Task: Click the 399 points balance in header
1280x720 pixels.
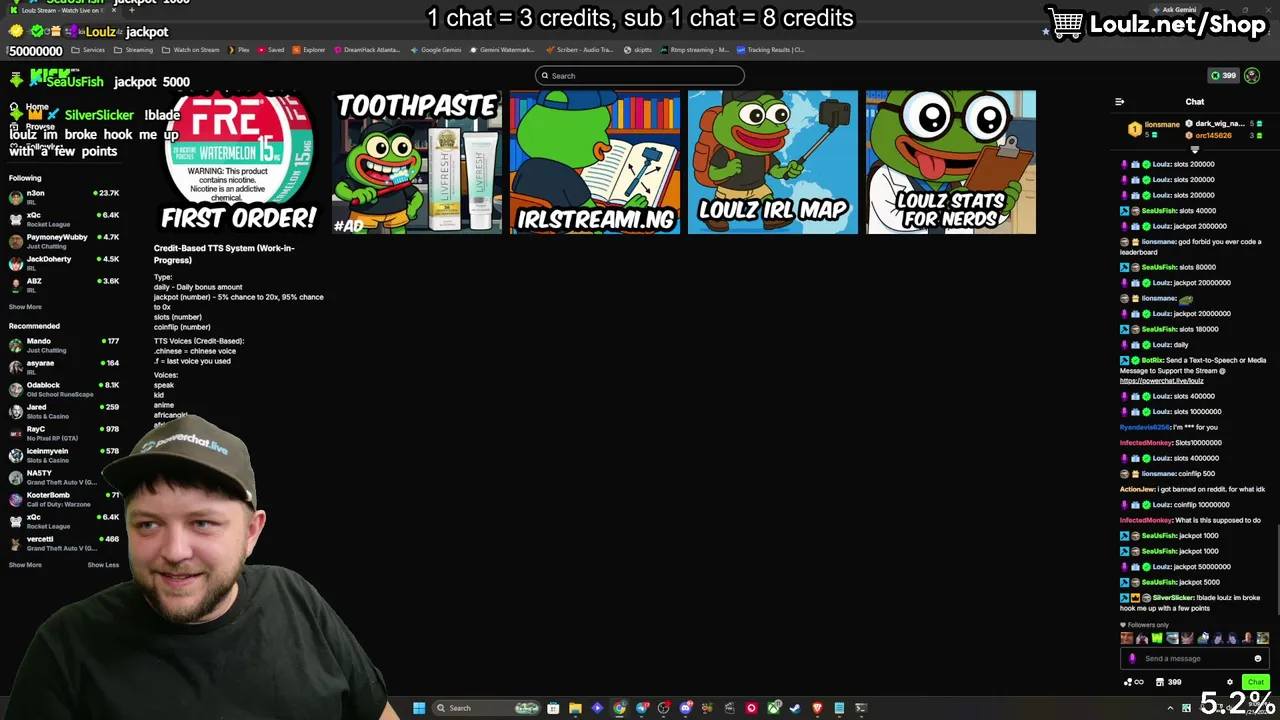Action: (1223, 75)
